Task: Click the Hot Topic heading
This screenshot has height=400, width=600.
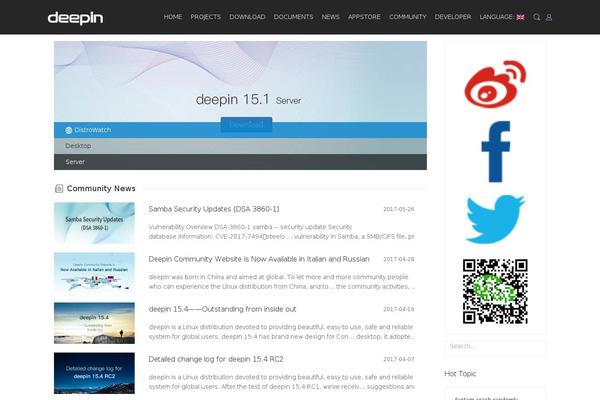Action: 460,374
